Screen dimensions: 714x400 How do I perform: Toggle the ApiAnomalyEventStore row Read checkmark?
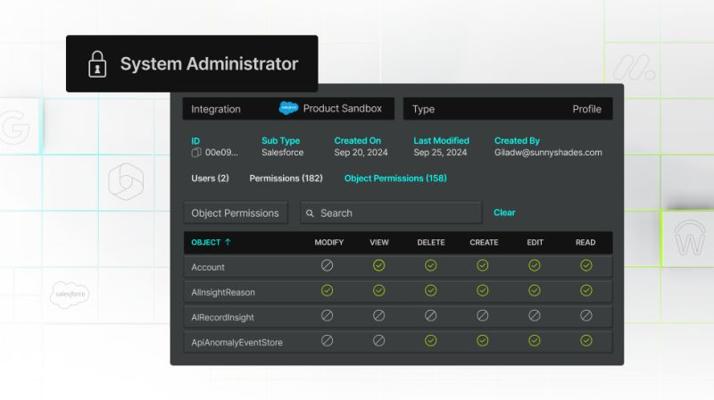tap(586, 341)
